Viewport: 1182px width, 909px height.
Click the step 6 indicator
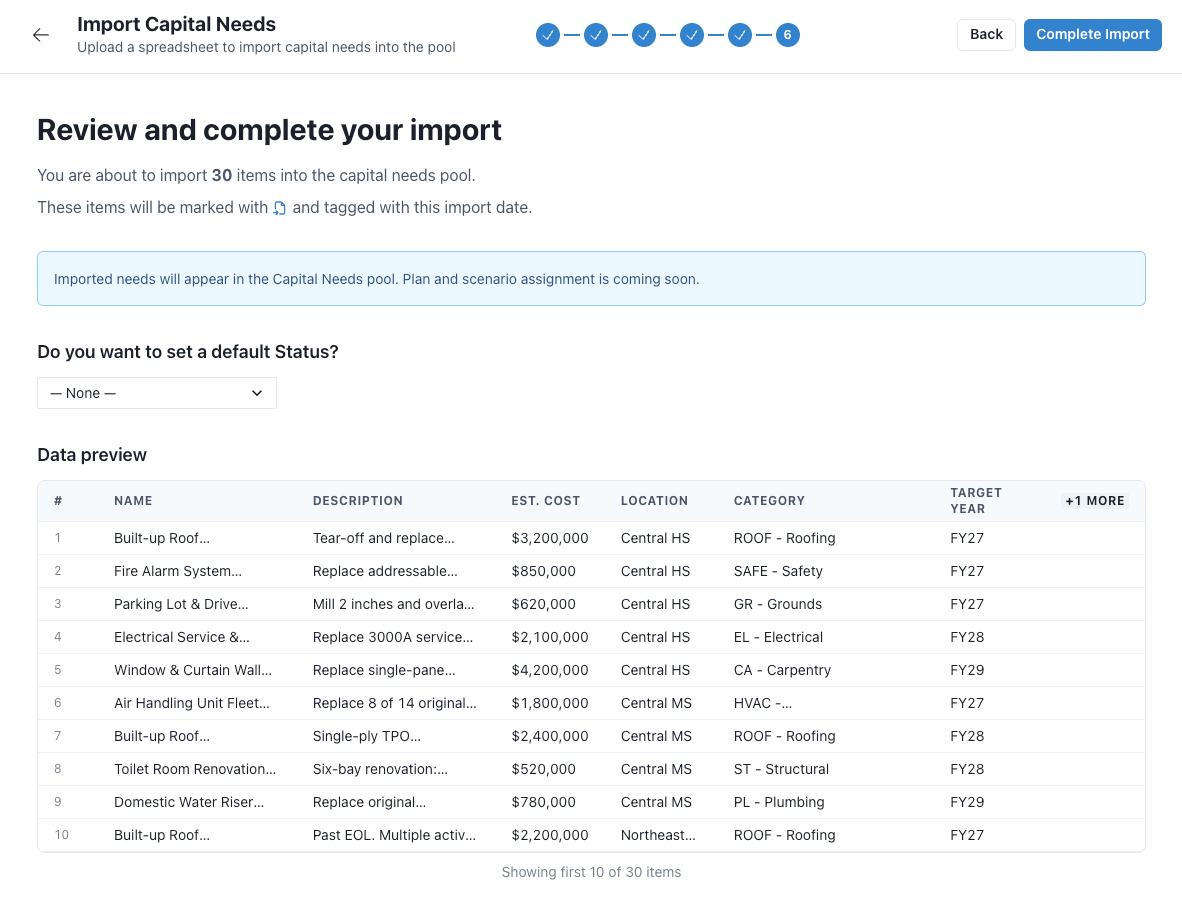click(788, 35)
